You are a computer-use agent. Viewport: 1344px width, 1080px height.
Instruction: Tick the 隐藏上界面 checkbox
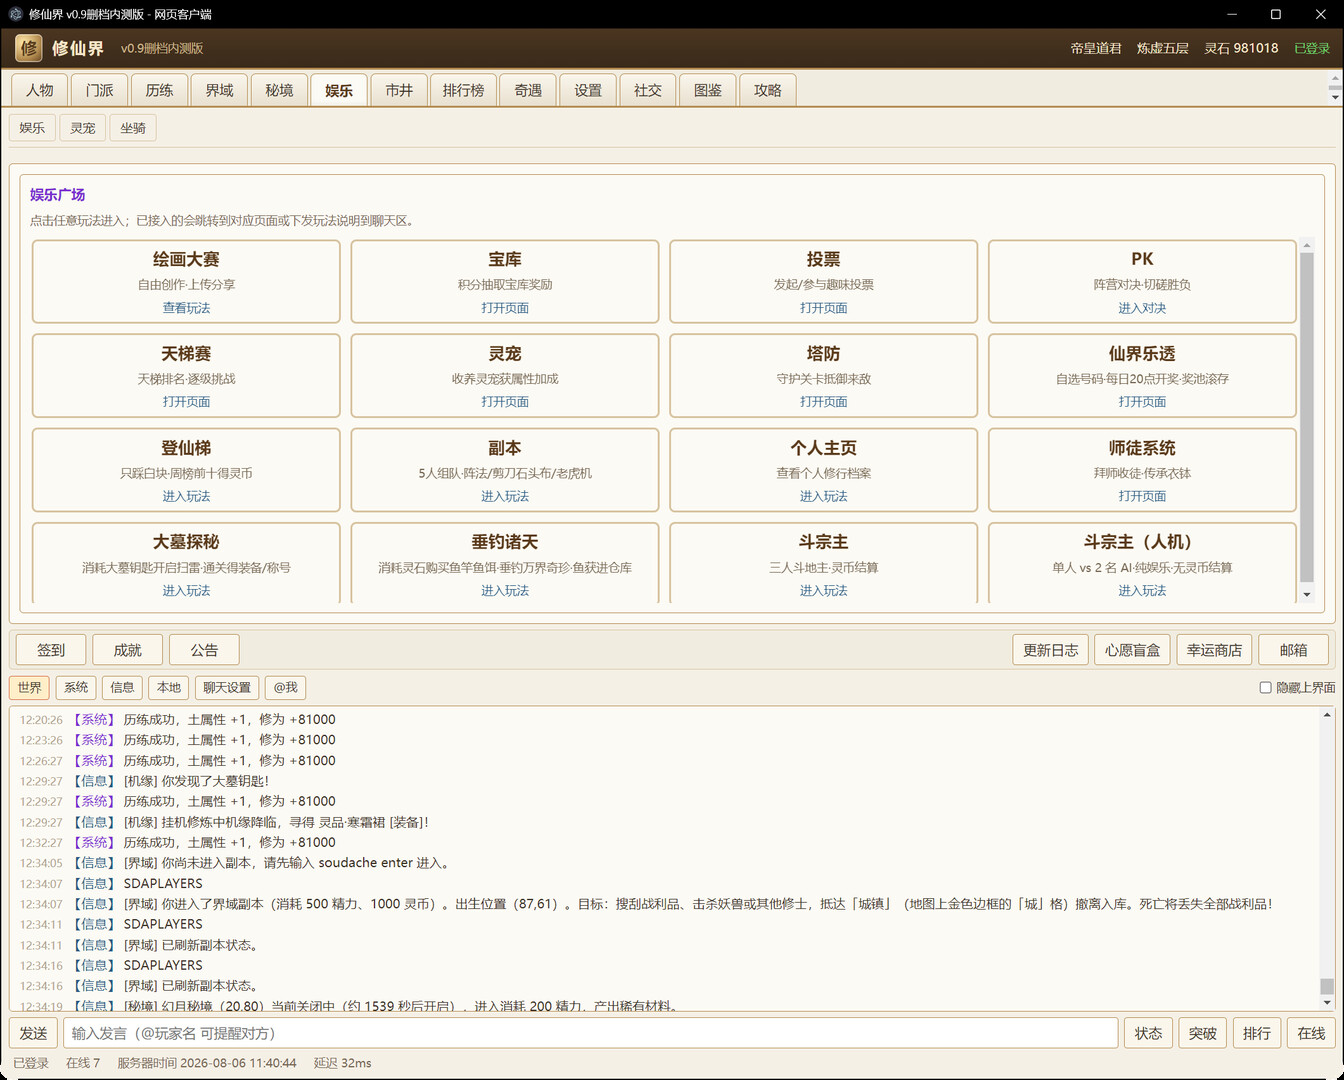(1265, 688)
